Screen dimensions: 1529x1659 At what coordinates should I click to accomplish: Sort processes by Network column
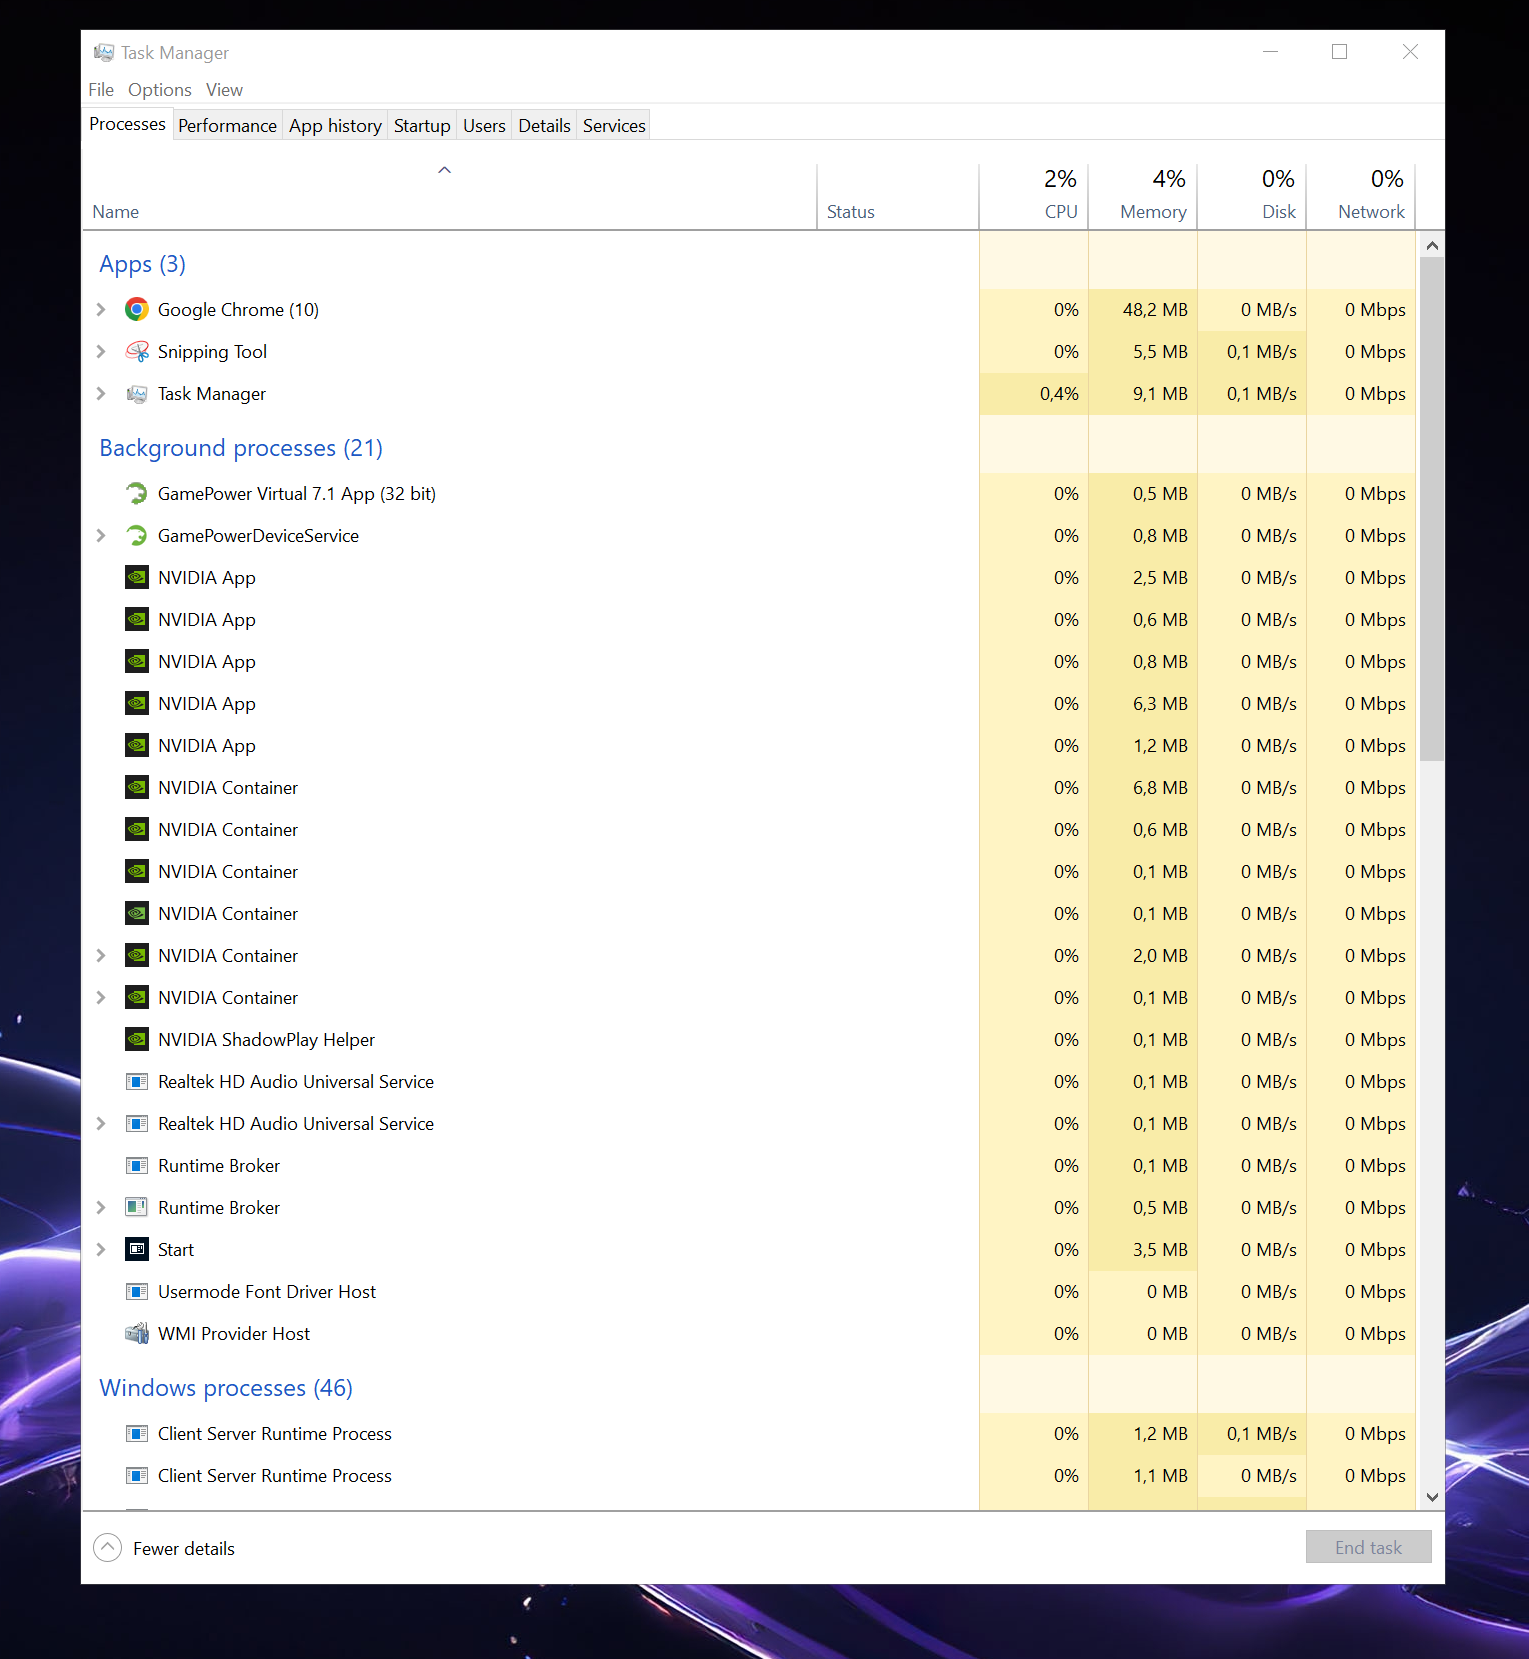point(1360,197)
